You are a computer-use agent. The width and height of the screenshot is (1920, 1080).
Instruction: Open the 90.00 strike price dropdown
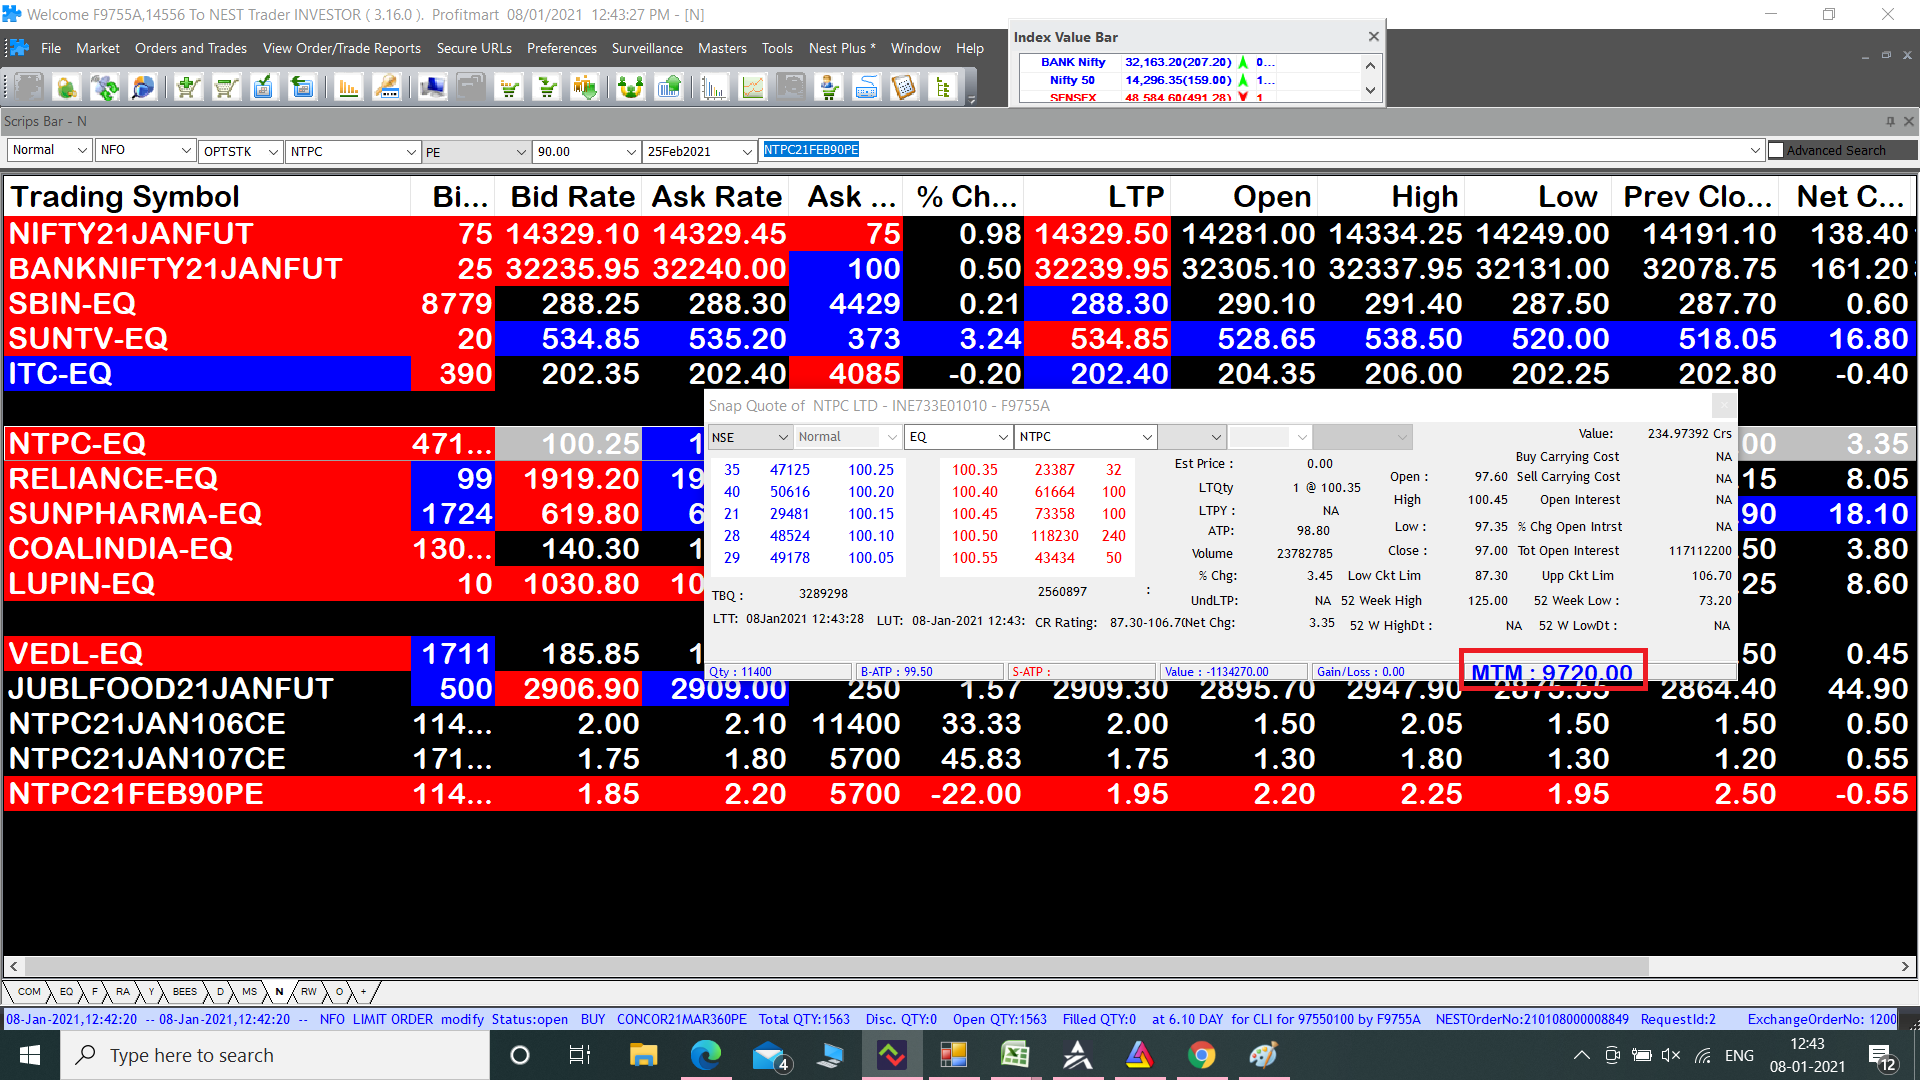coord(586,151)
